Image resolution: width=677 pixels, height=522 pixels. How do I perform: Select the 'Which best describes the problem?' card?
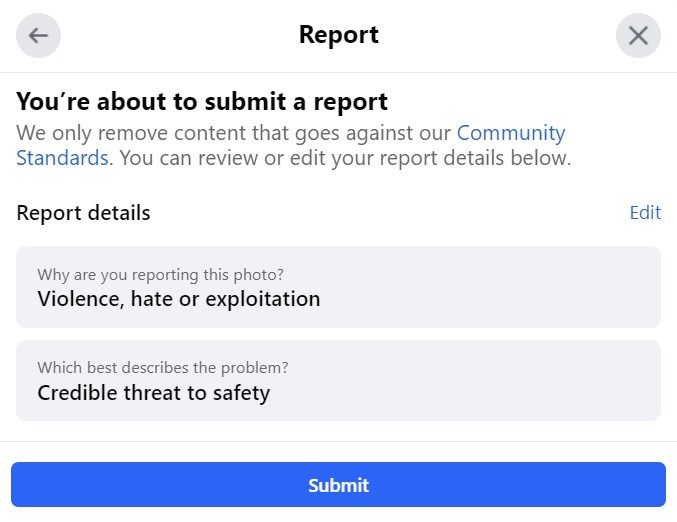338,380
